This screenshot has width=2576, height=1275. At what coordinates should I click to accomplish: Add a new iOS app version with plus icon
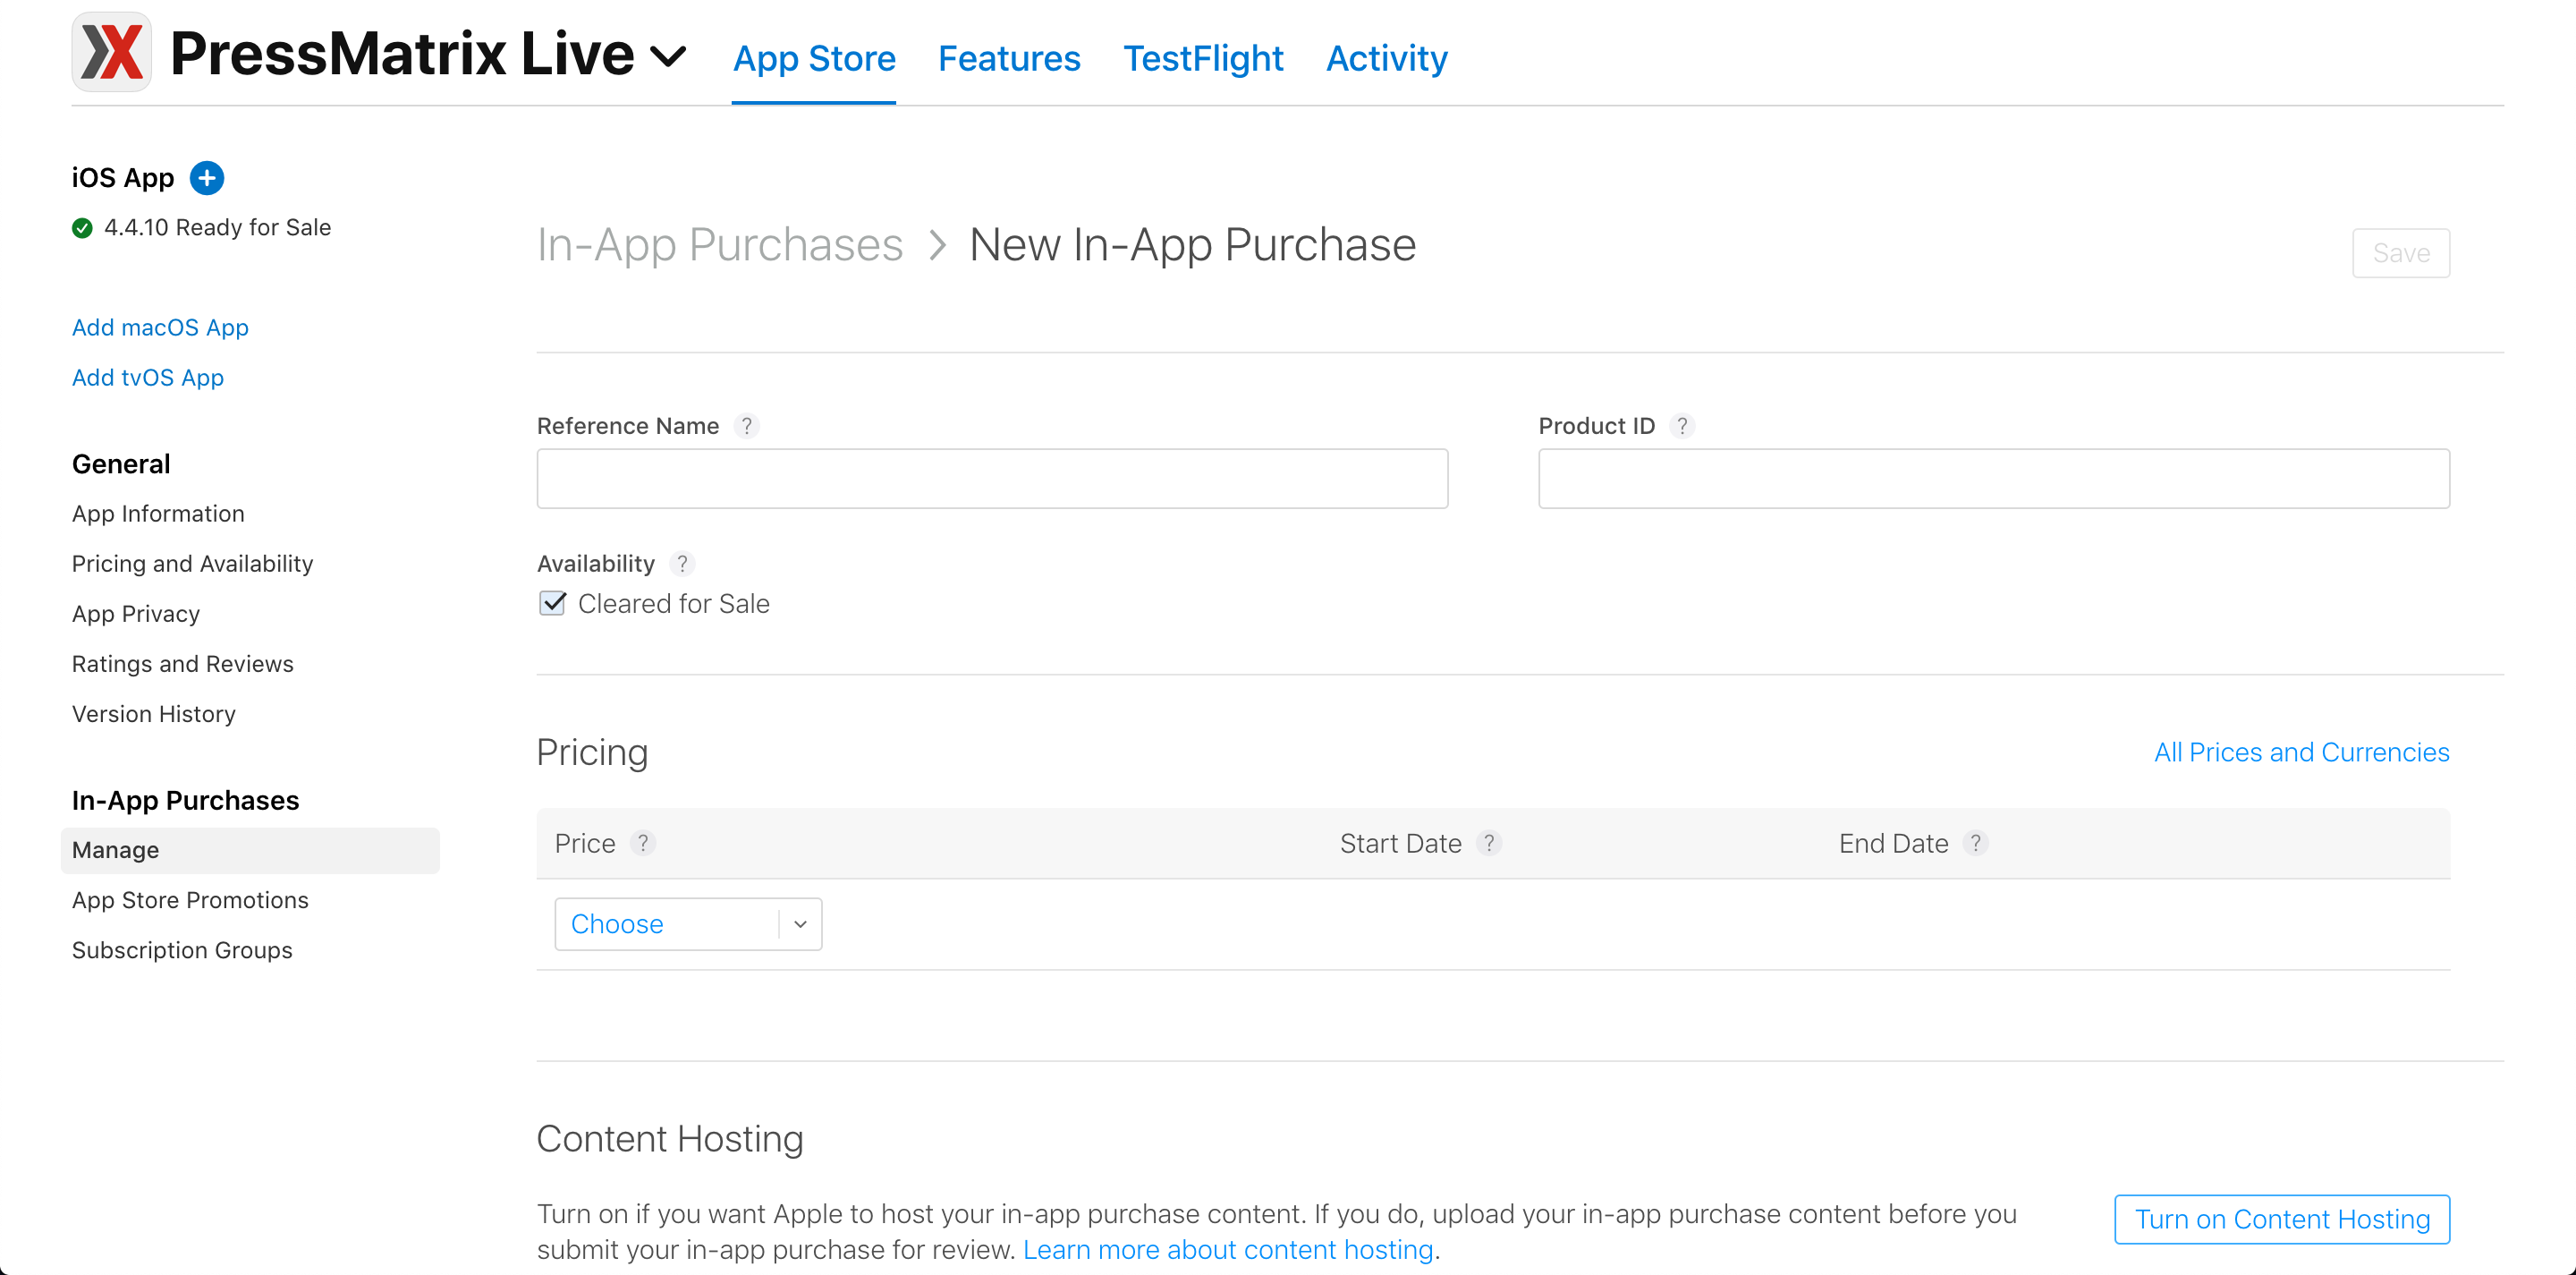207,178
